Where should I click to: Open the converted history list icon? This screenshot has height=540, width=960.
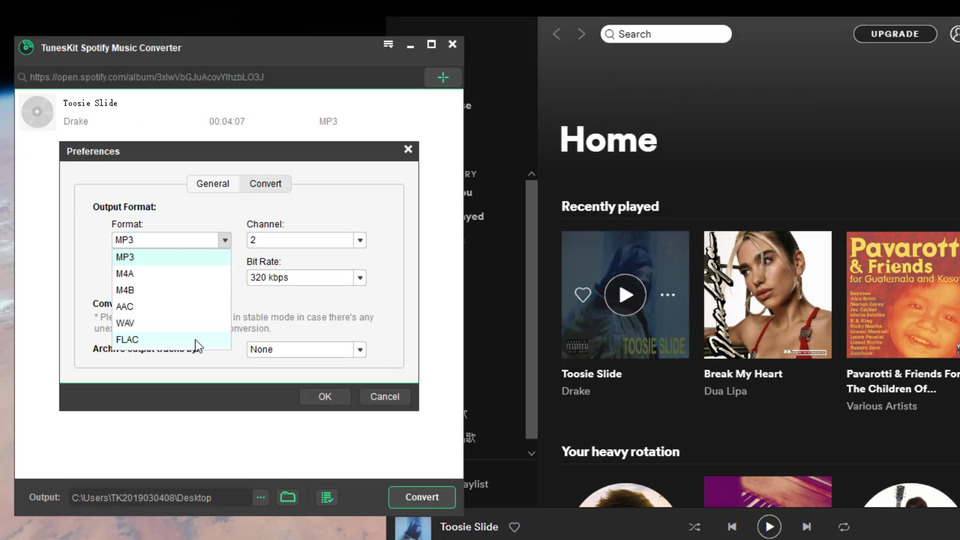pos(327,497)
